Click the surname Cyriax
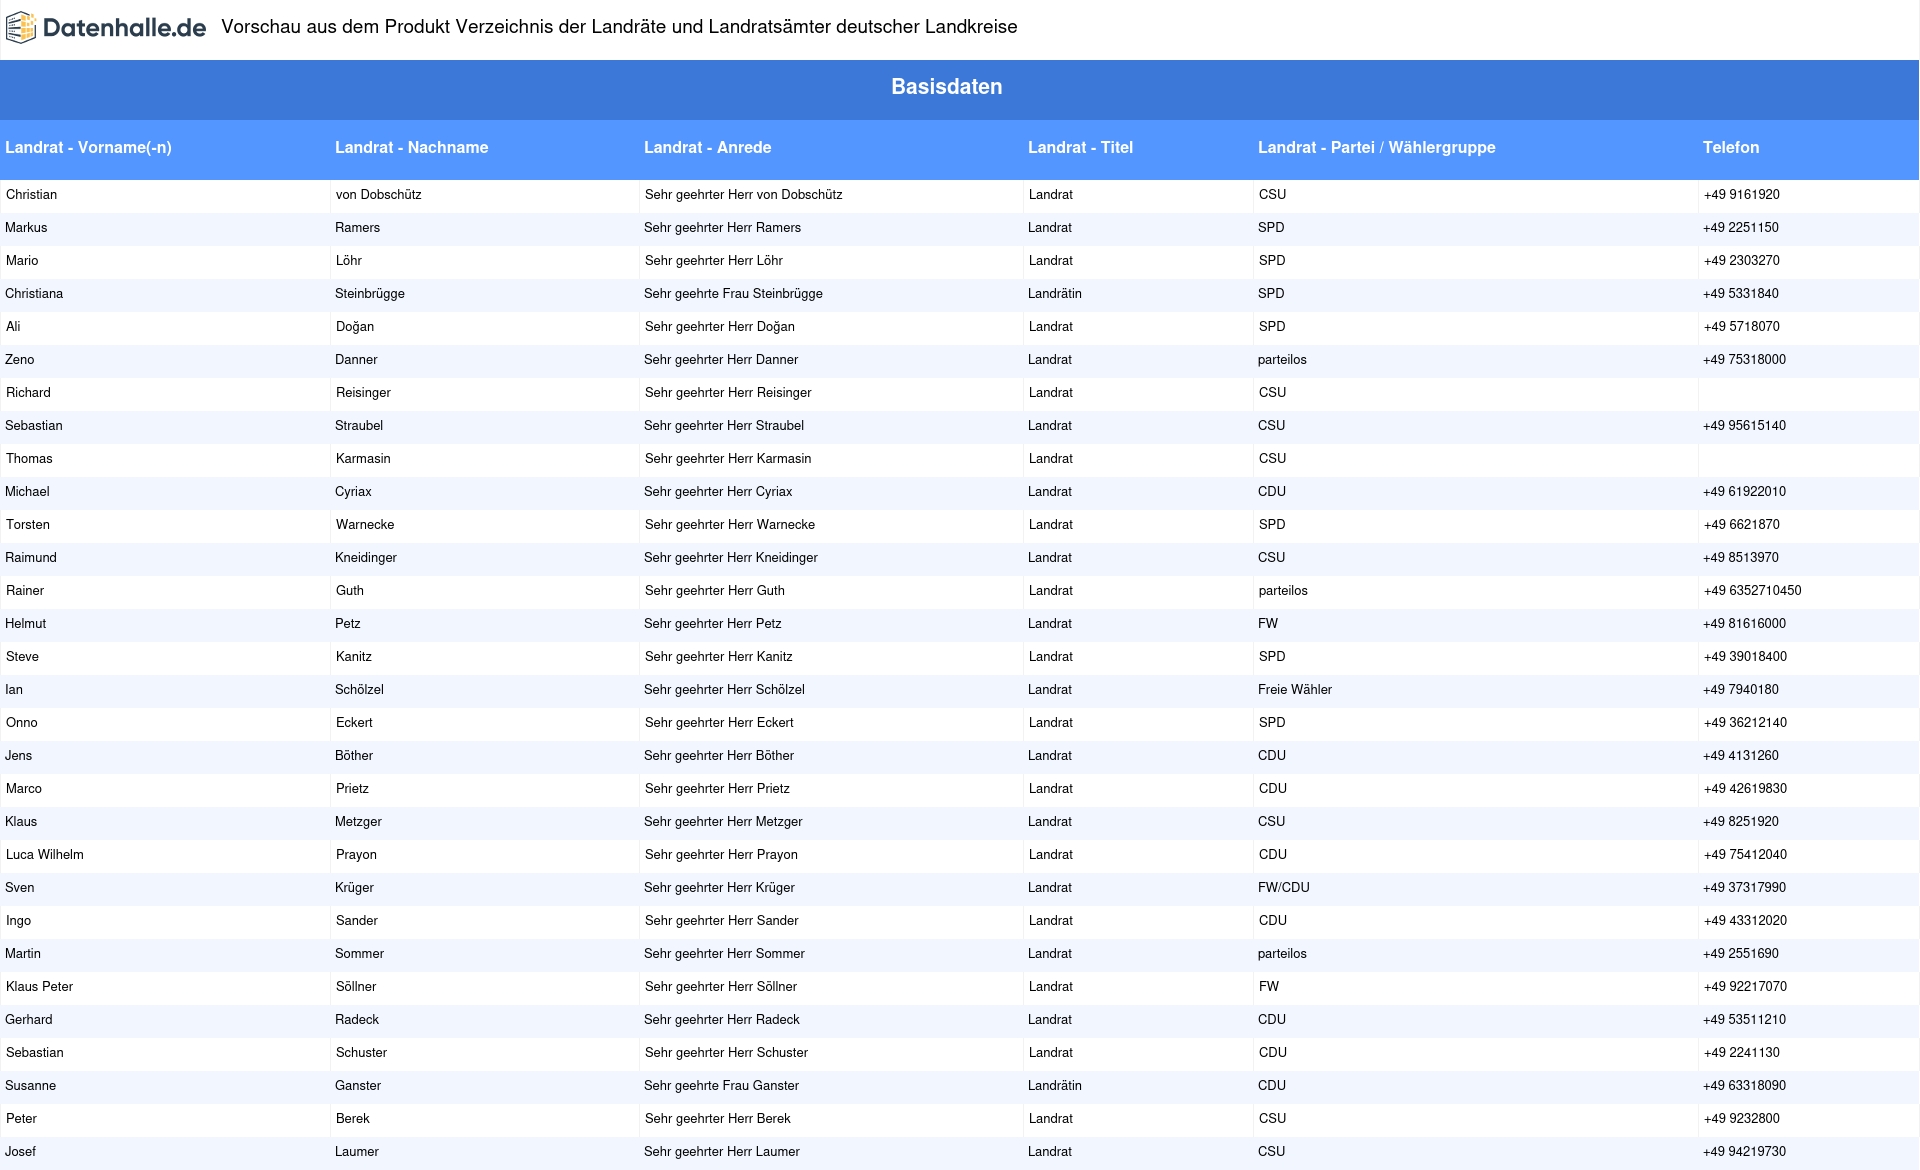Image resolution: width=1920 pixels, height=1170 pixels. coord(353,492)
